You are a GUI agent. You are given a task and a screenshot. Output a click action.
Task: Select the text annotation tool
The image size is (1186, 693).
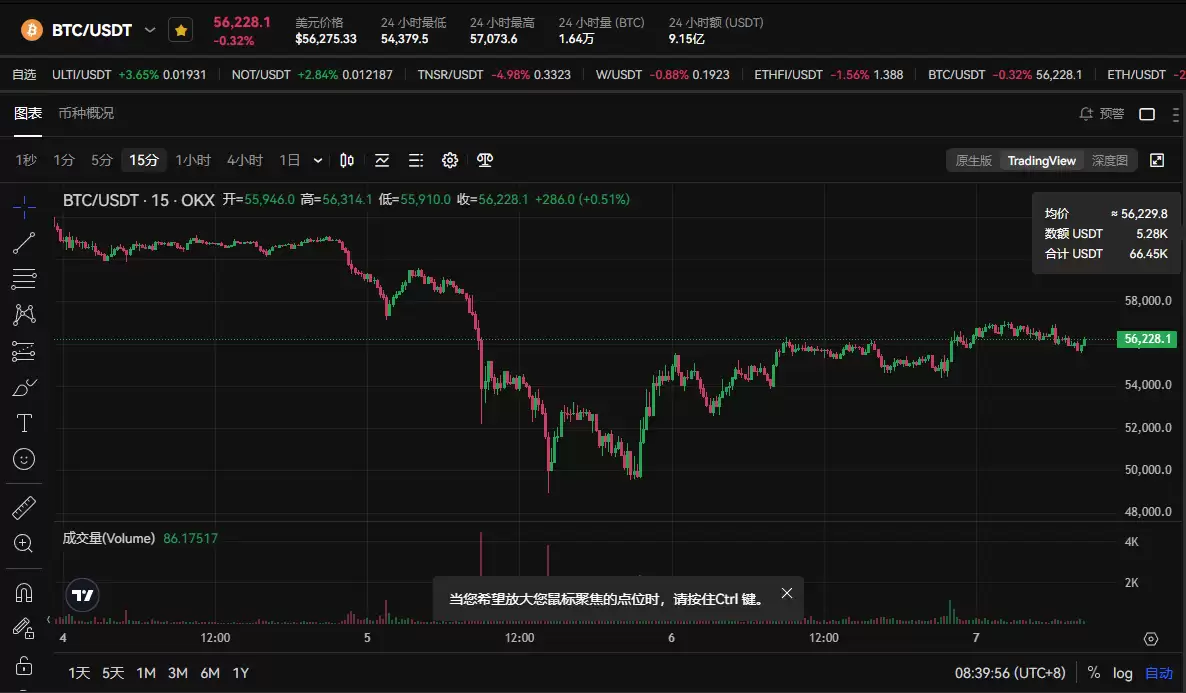coord(24,423)
